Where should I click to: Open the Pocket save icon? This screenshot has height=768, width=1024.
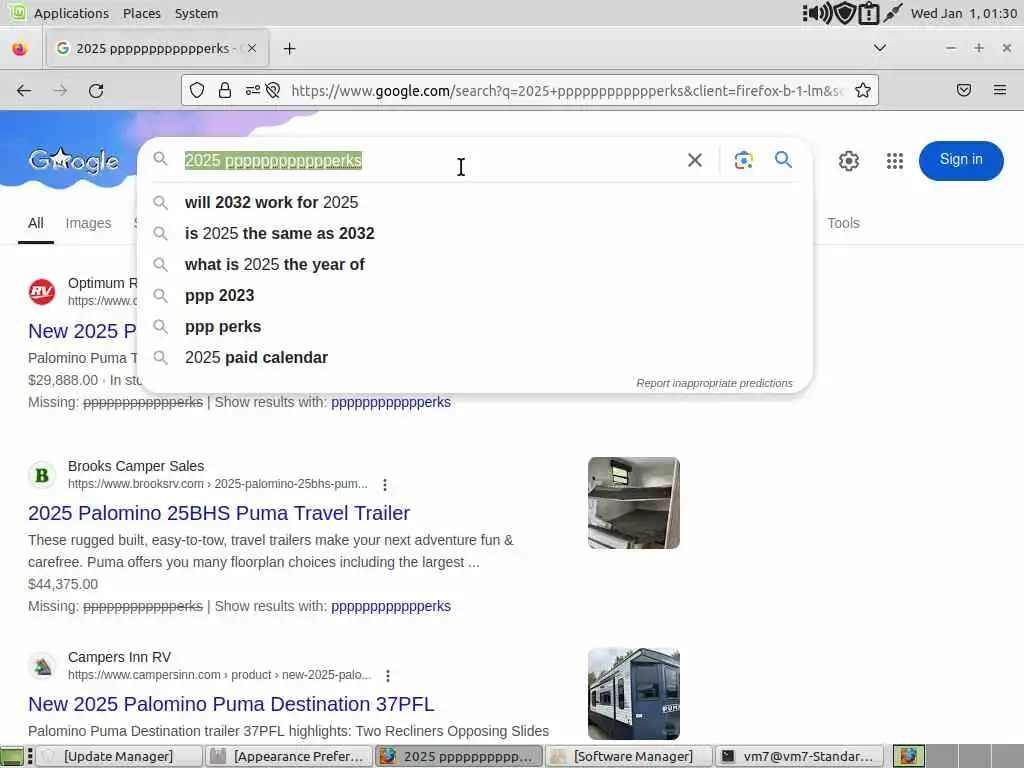click(964, 90)
